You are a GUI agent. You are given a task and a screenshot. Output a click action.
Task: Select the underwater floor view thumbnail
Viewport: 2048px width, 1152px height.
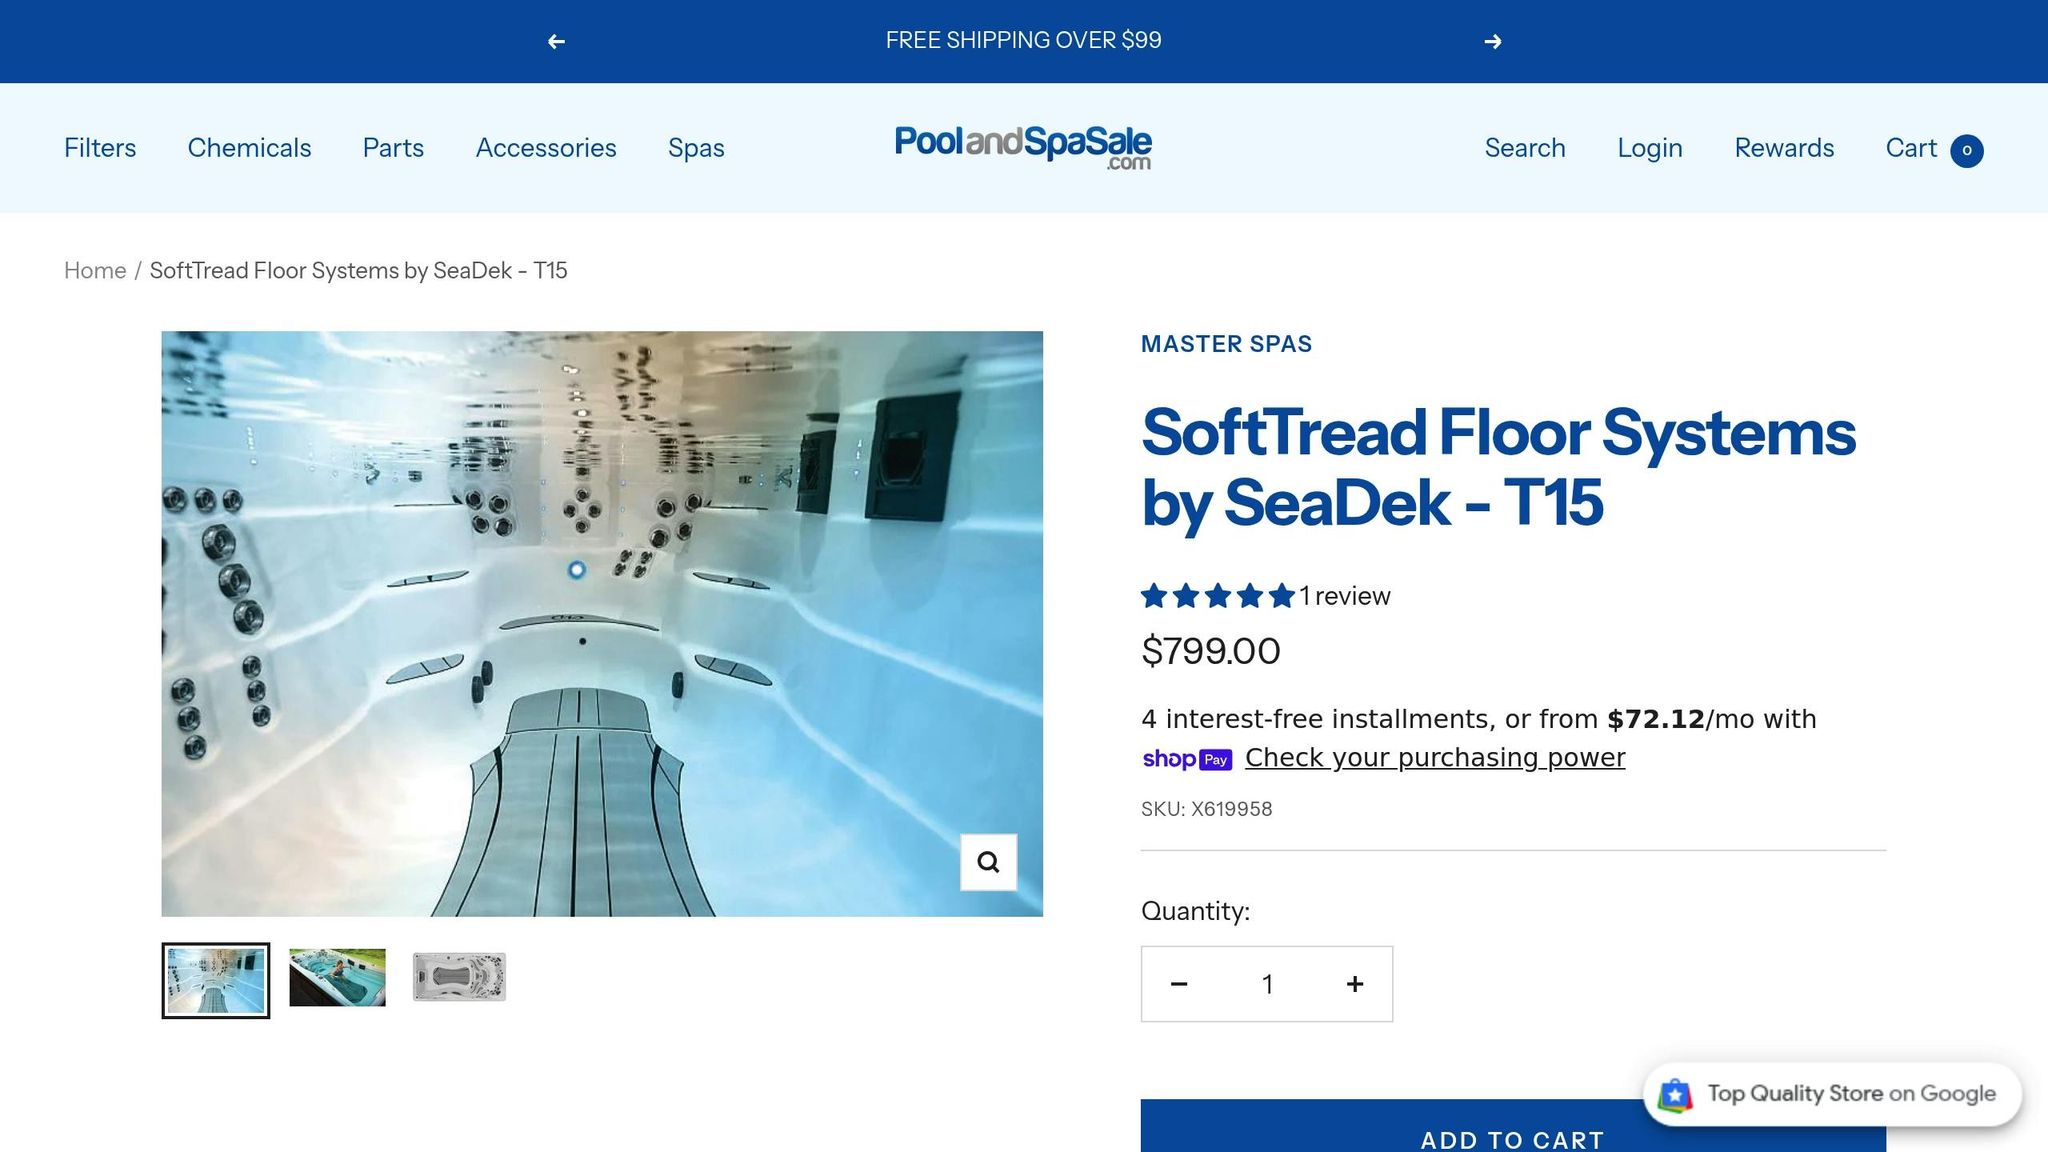(216, 978)
